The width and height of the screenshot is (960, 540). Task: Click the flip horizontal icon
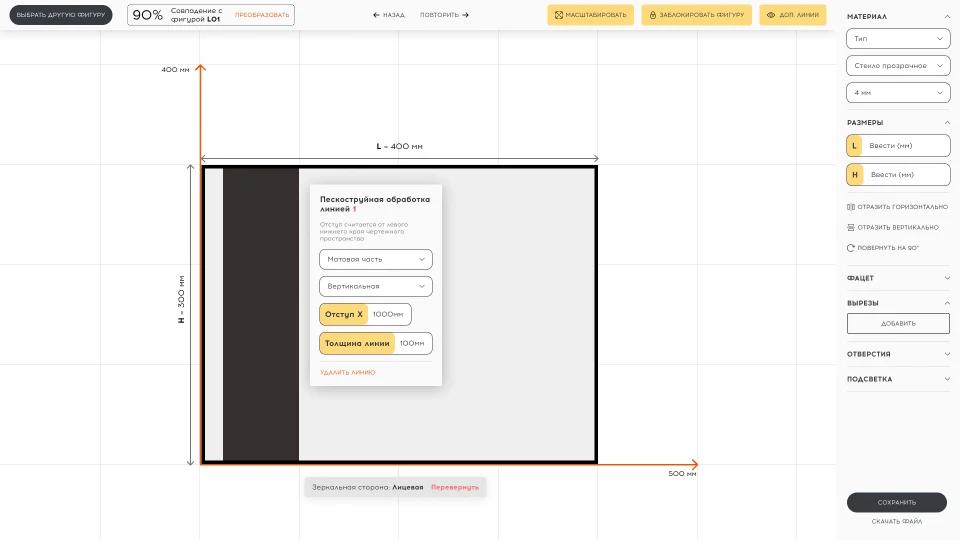(x=850, y=207)
